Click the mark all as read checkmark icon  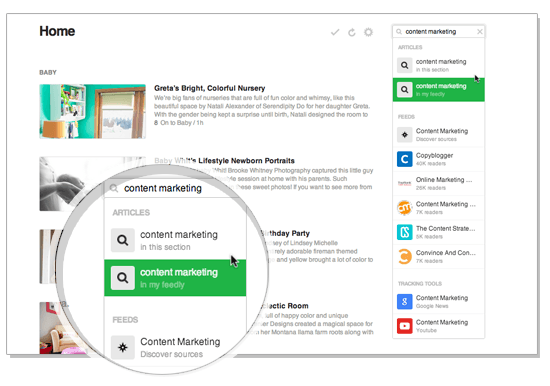[335, 32]
